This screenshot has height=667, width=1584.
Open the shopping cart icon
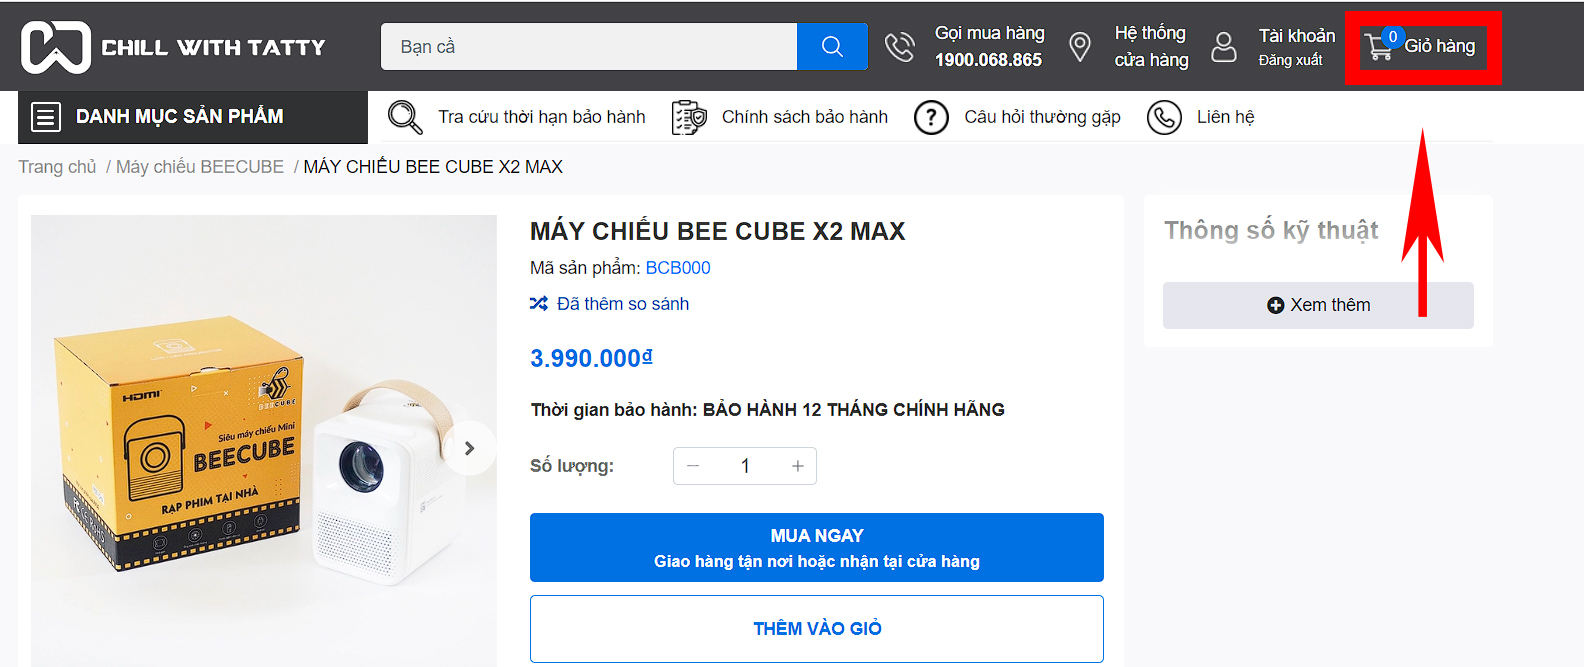click(x=1380, y=46)
